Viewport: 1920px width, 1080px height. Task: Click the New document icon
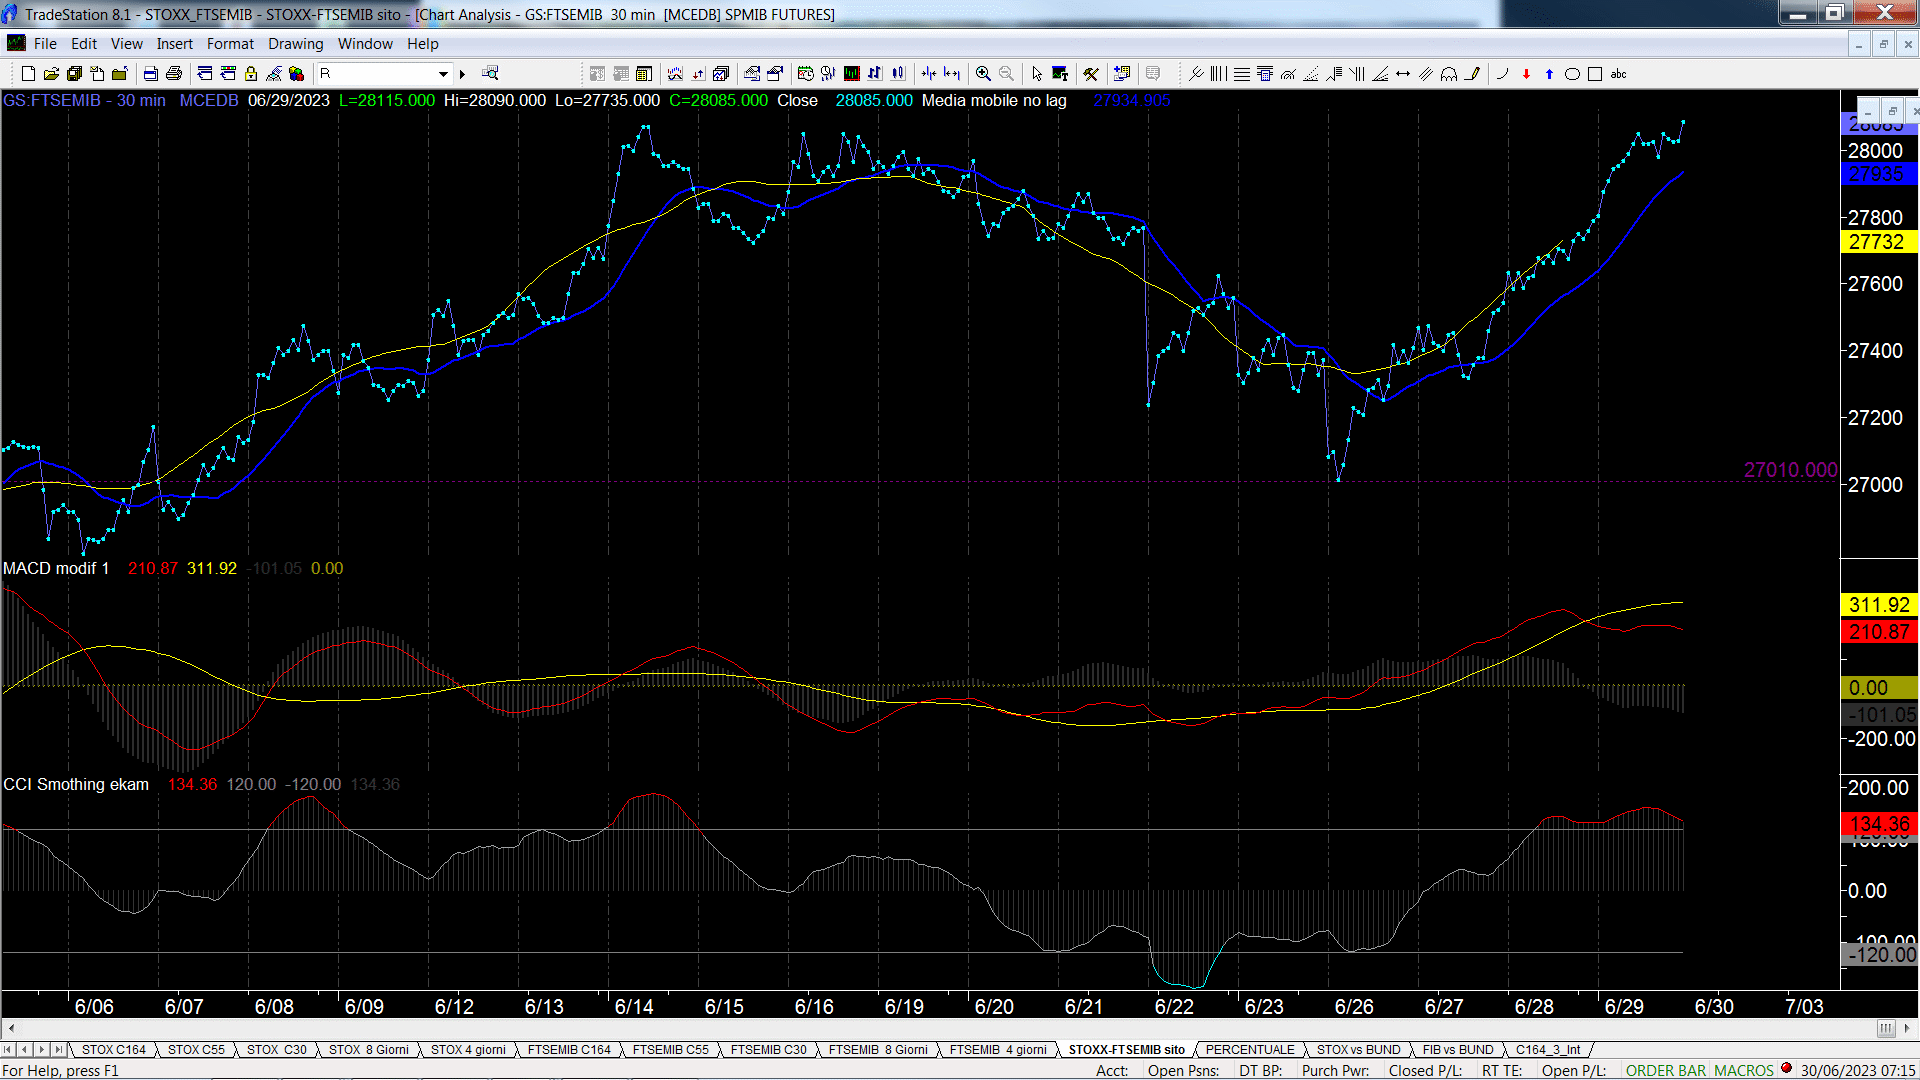[28, 74]
